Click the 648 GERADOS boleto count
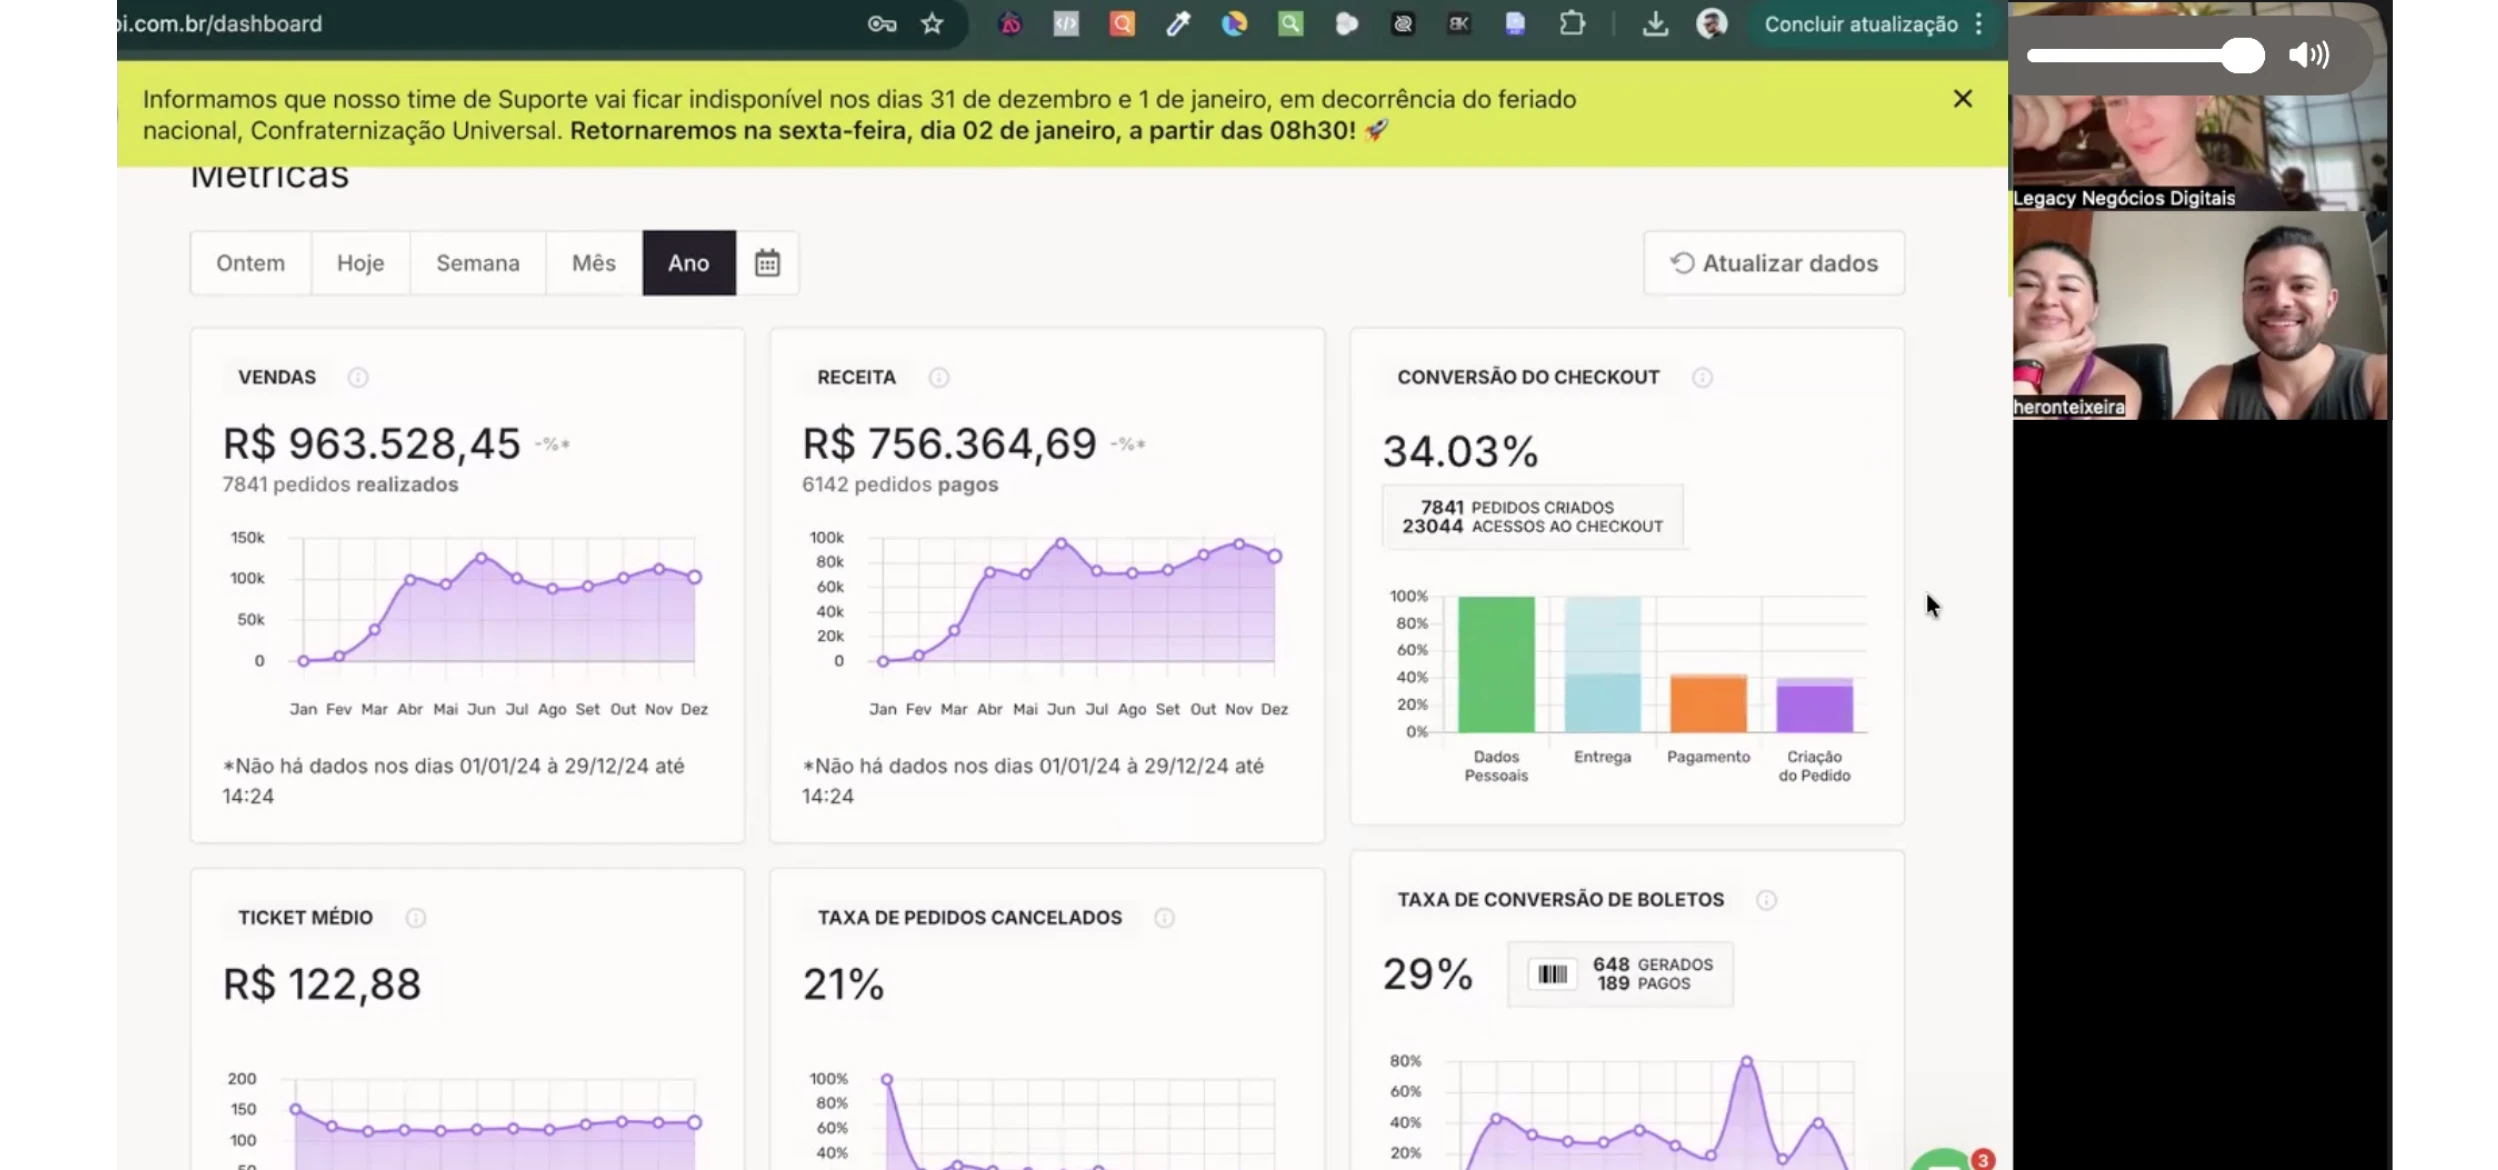 1653,965
